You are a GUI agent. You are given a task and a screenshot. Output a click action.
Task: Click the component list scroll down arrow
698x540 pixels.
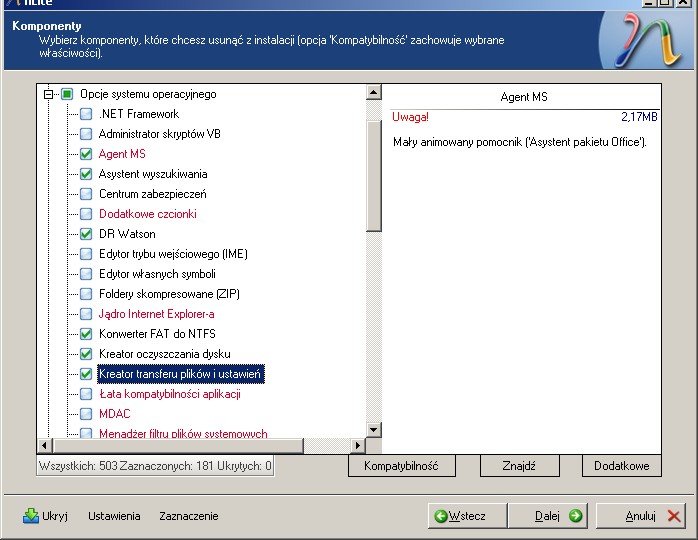[373, 430]
